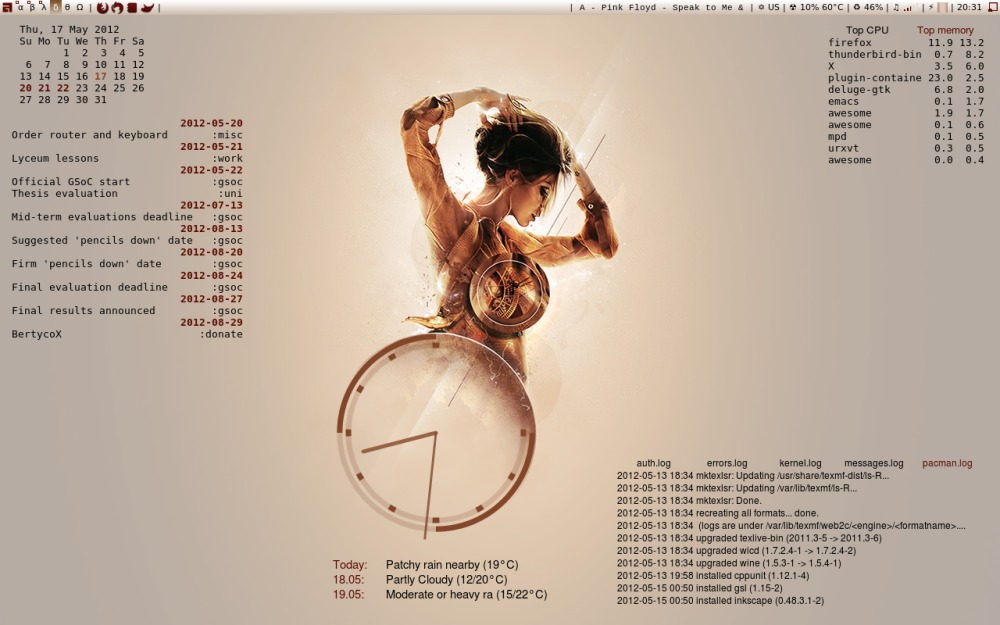
Task: Click agenda item 'Thesis evaluation'
Action: pyautogui.click(x=64, y=193)
